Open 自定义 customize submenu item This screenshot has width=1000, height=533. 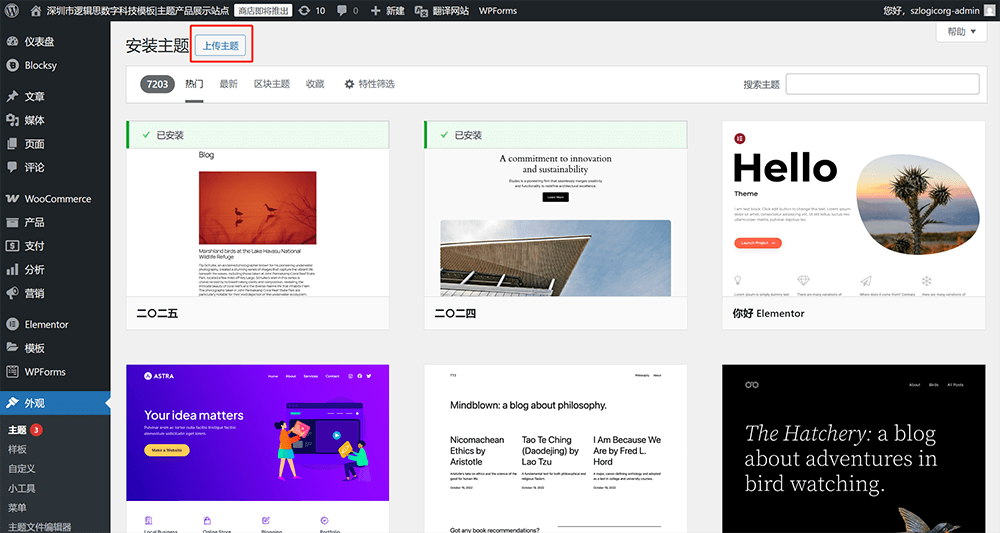22,469
